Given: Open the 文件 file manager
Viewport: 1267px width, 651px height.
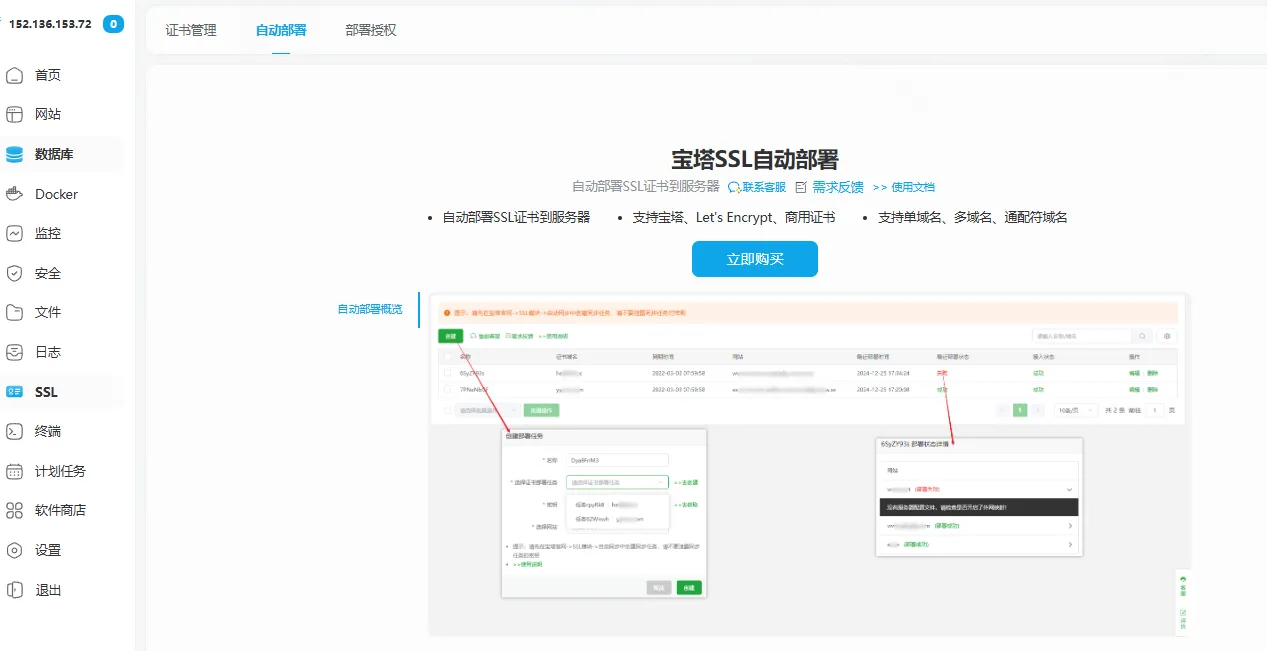Looking at the screenshot, I should [x=47, y=312].
